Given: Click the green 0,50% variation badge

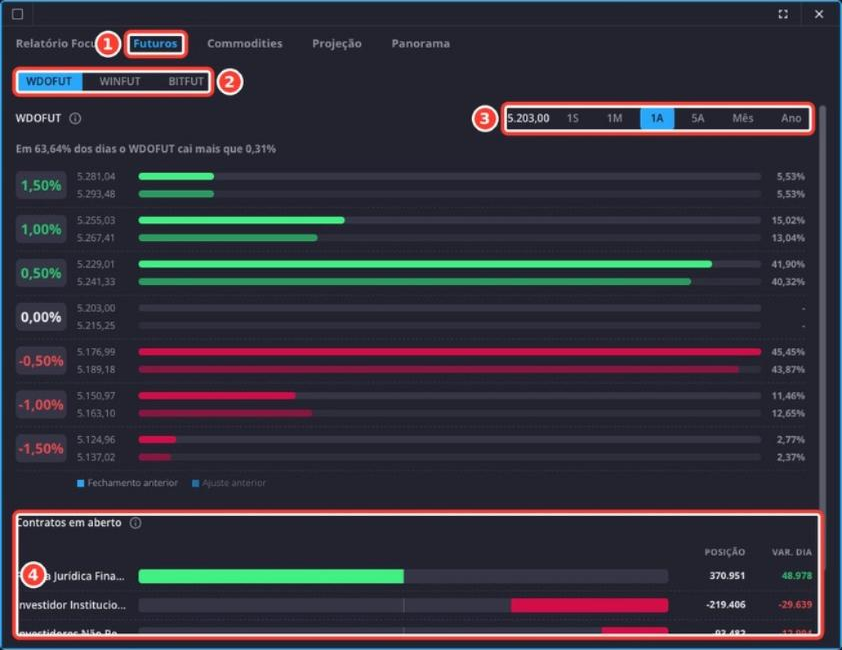Looking at the screenshot, I should [41, 273].
